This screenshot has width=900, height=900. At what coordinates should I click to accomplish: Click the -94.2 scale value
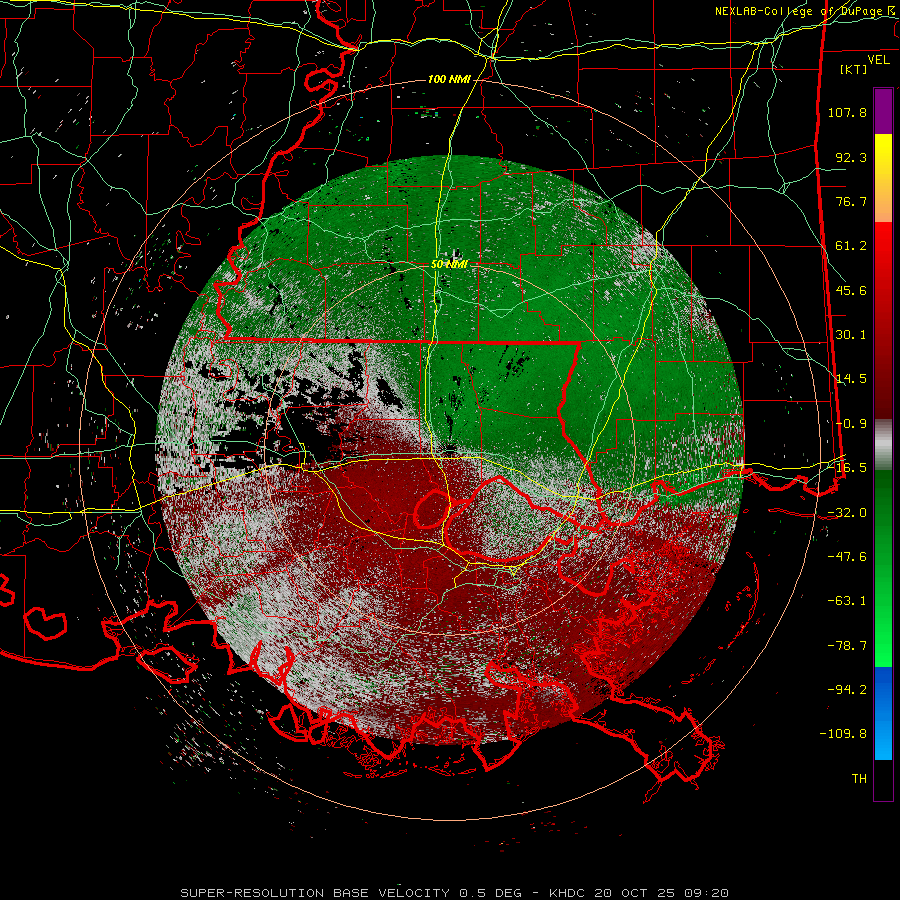point(847,689)
